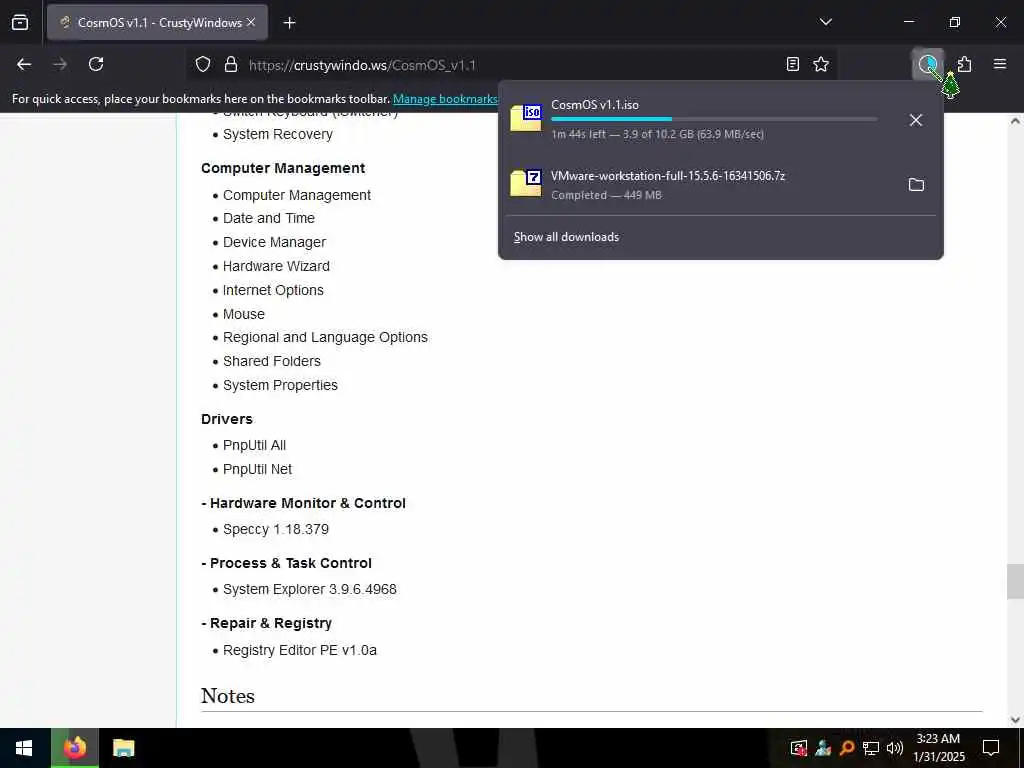Screen dimensions: 1024x768
Task: Click the Notes section heading
Action: [228, 696]
